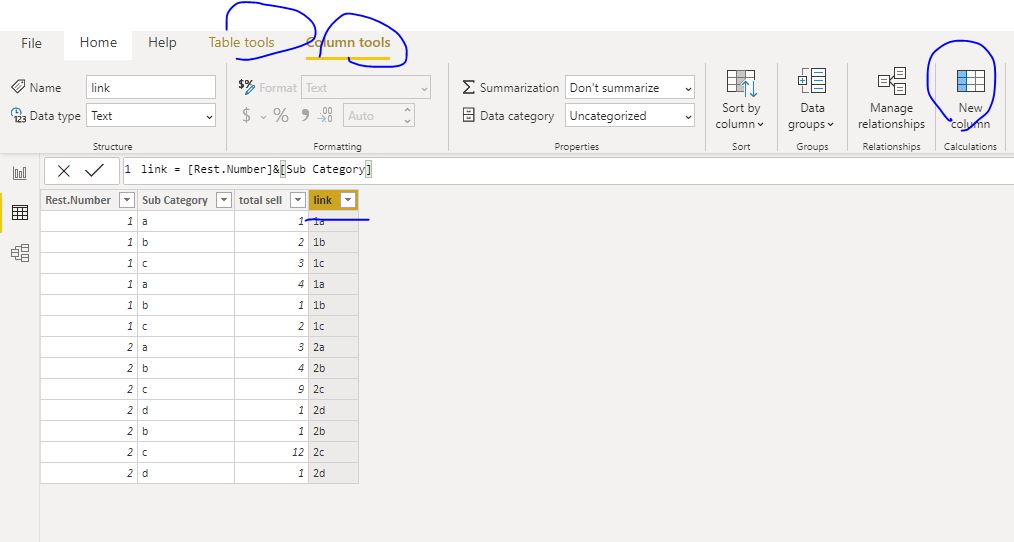This screenshot has width=1014, height=542.
Task: Switch to Data view icon
Action: [x=20, y=213]
